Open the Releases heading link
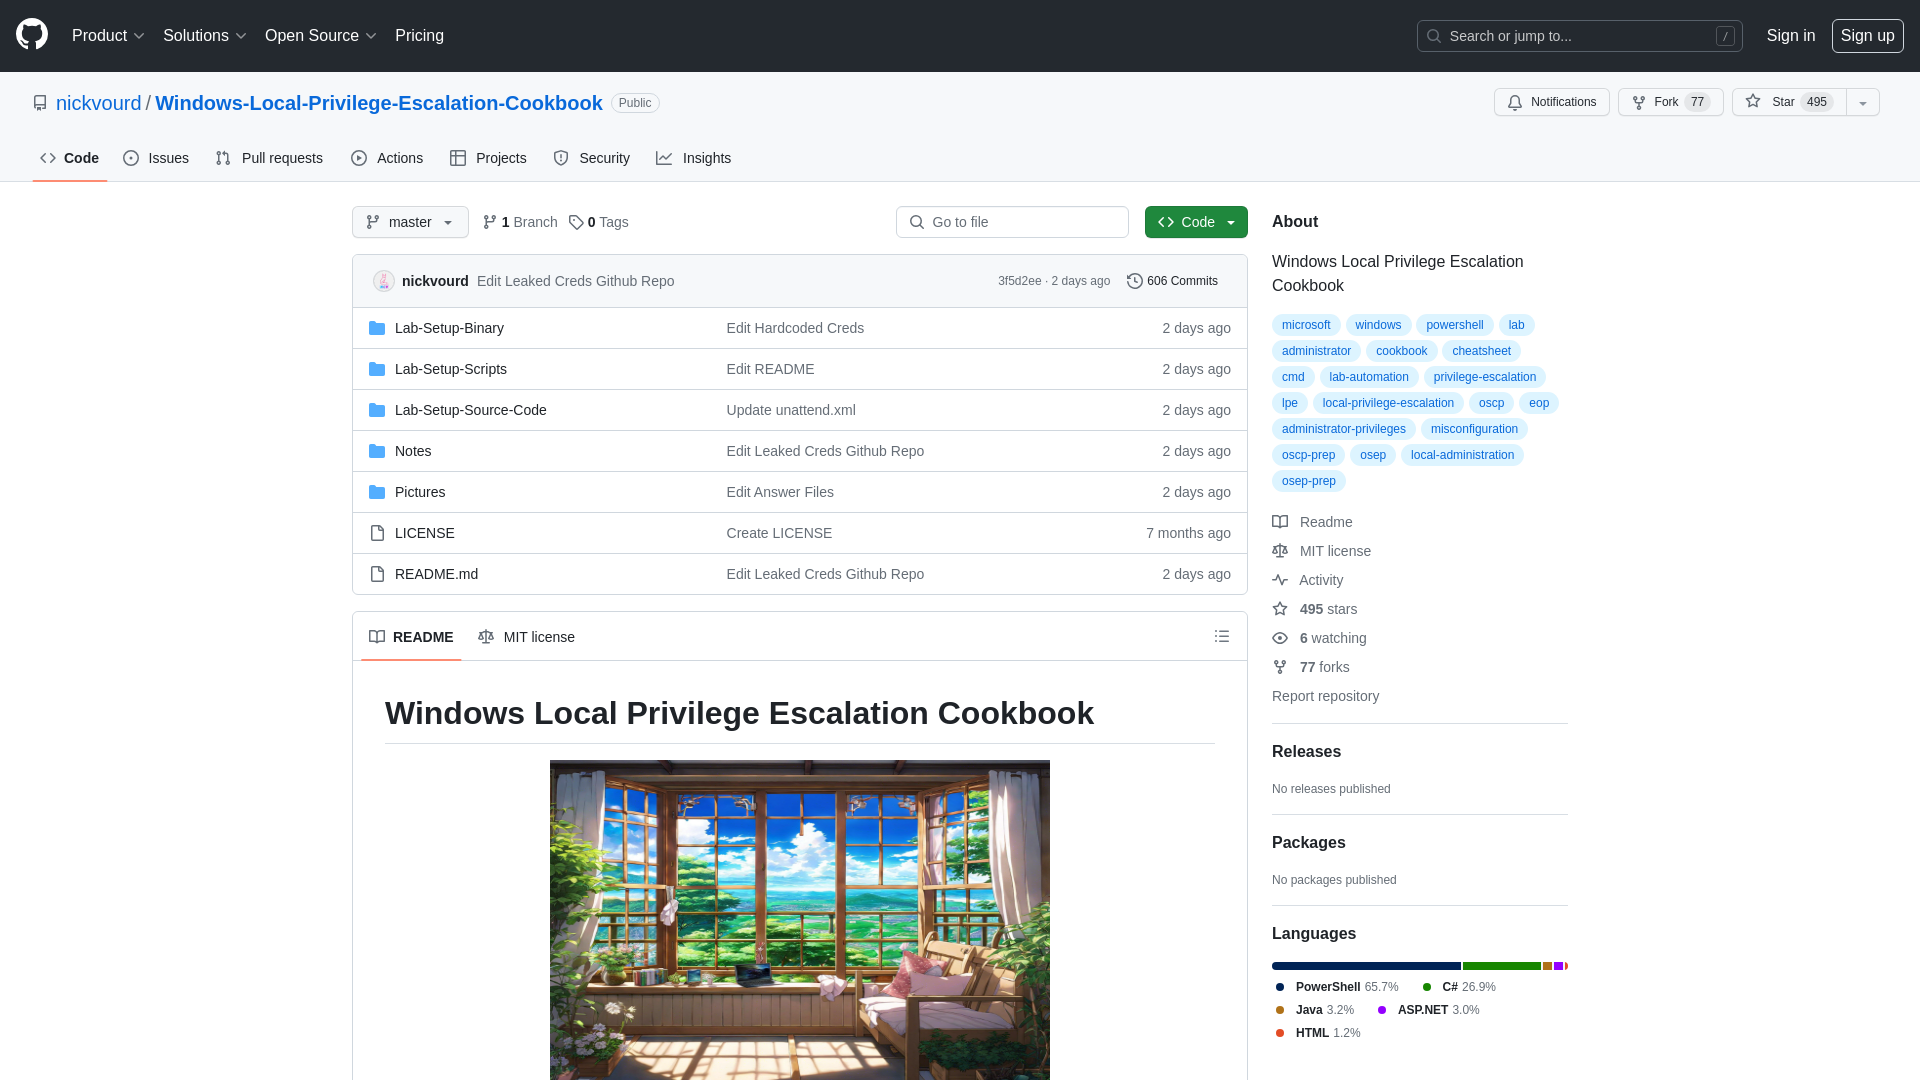 point(1306,752)
